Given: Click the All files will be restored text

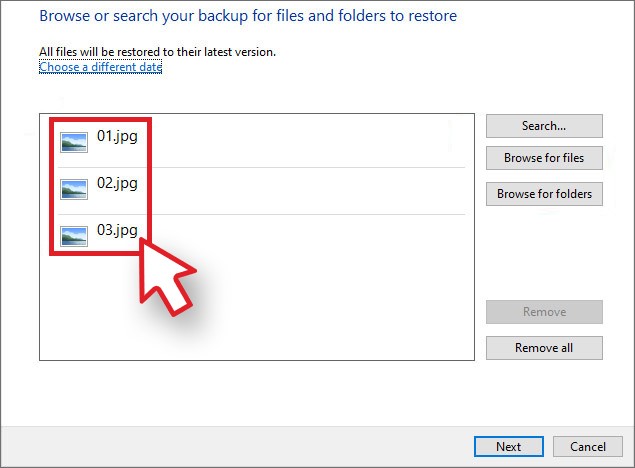Looking at the screenshot, I should pos(157,52).
